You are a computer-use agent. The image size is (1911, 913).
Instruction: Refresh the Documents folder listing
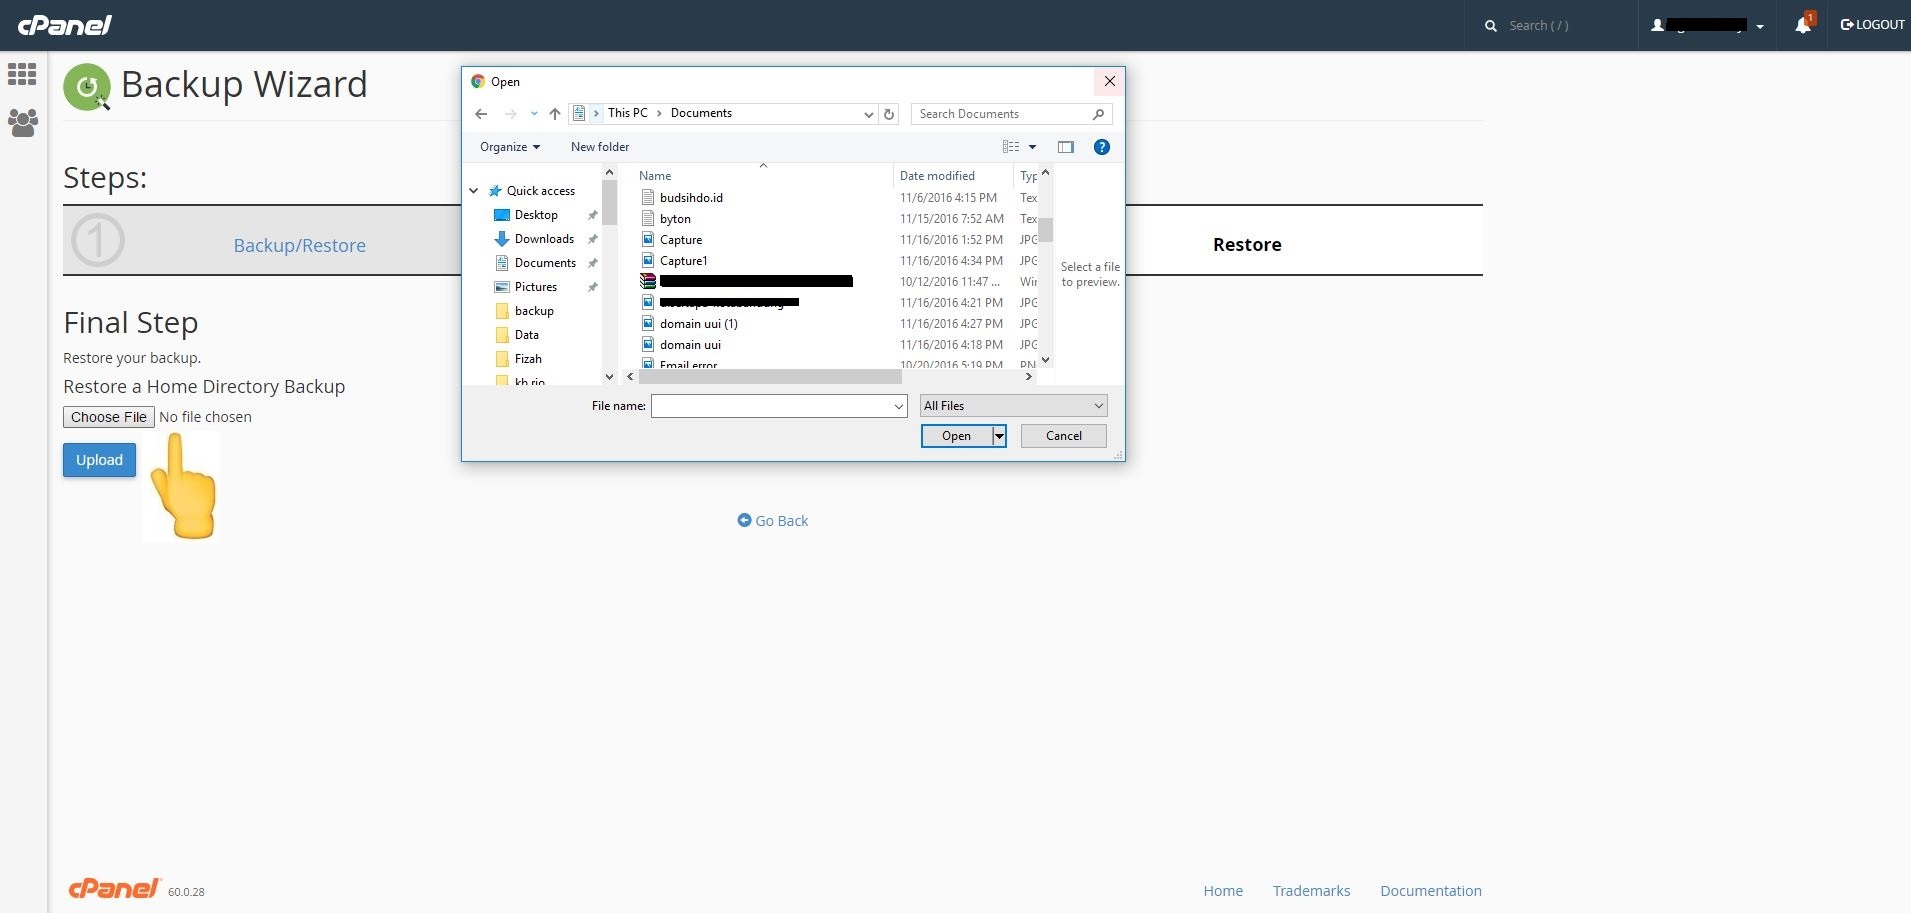coord(889,114)
